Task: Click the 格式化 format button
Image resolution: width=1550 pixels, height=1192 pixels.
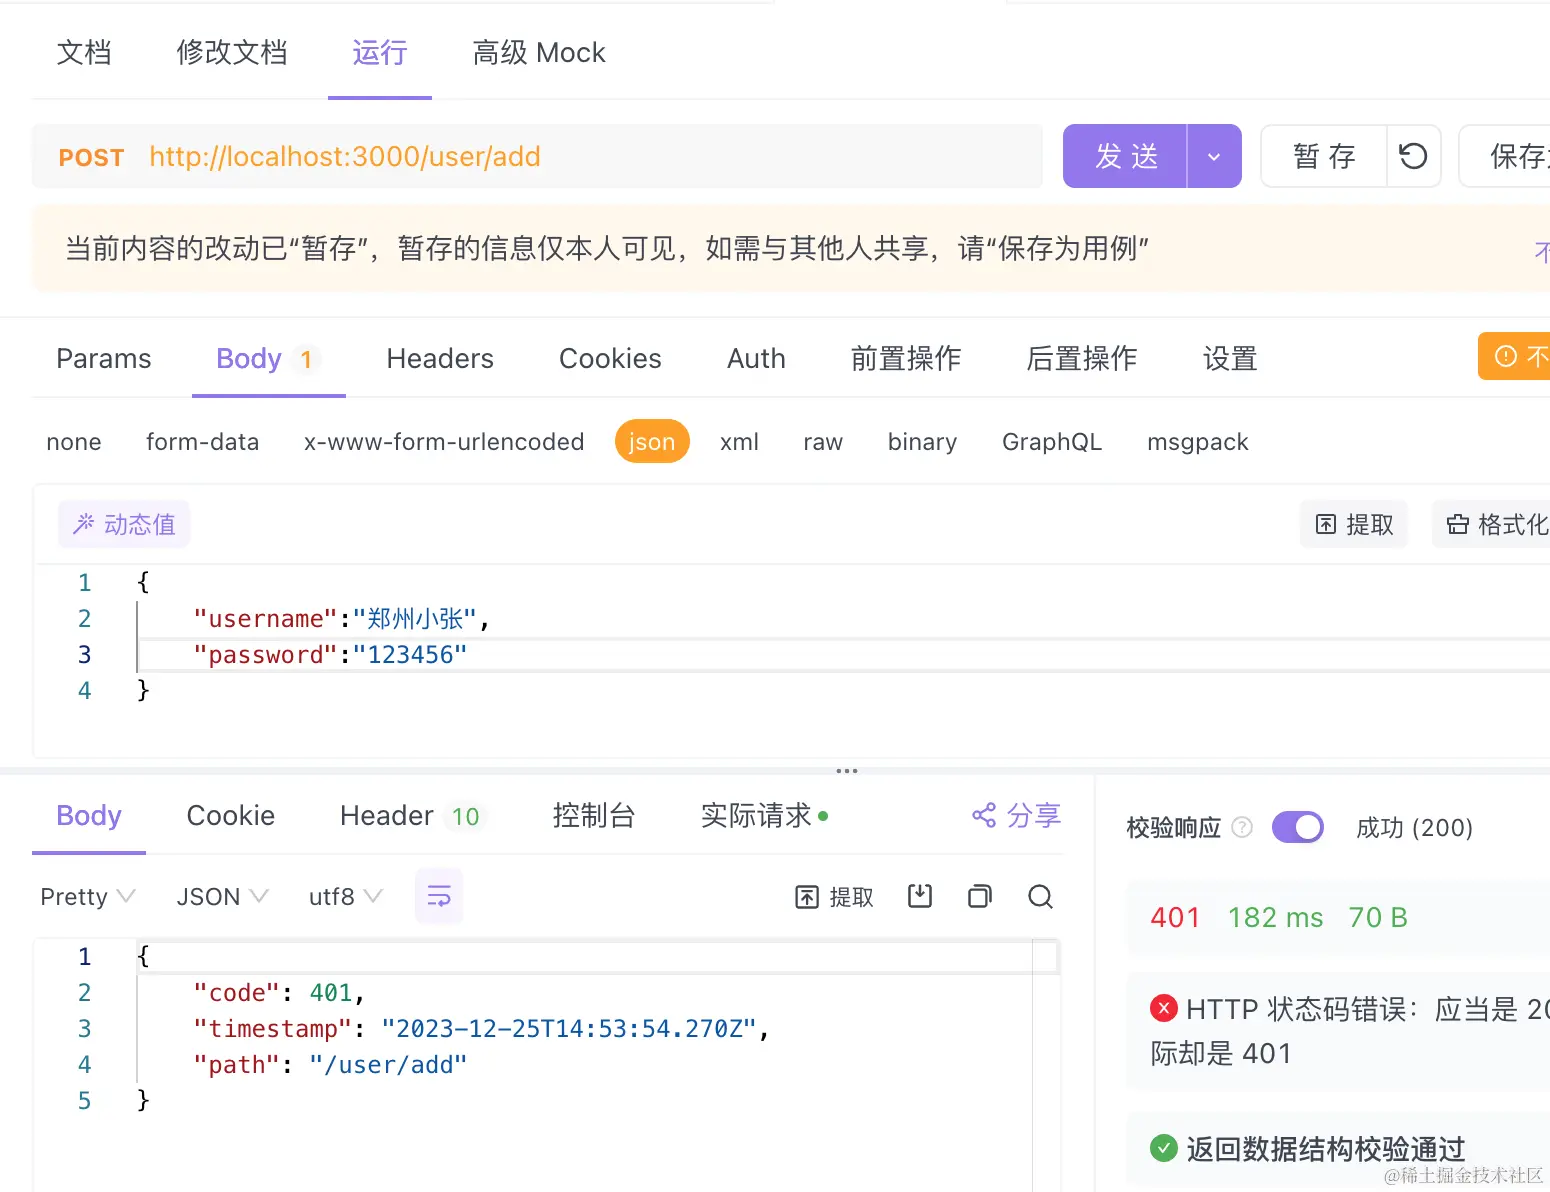Action: click(1493, 525)
